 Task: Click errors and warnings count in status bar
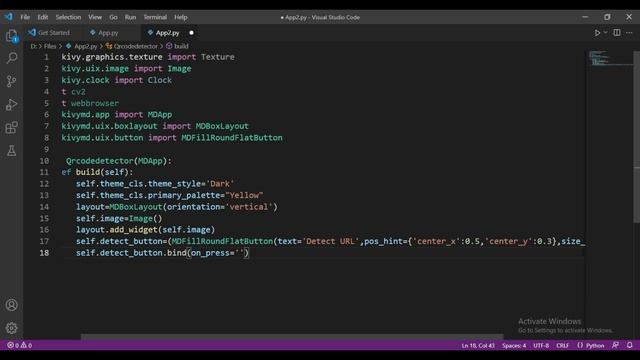(x=20, y=345)
